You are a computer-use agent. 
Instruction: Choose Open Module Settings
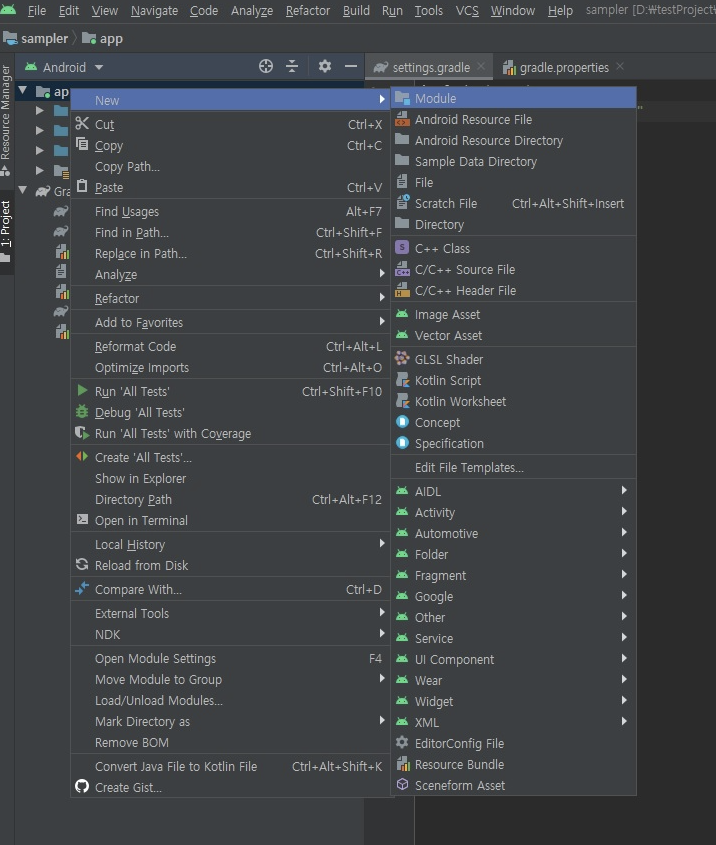coord(230,659)
